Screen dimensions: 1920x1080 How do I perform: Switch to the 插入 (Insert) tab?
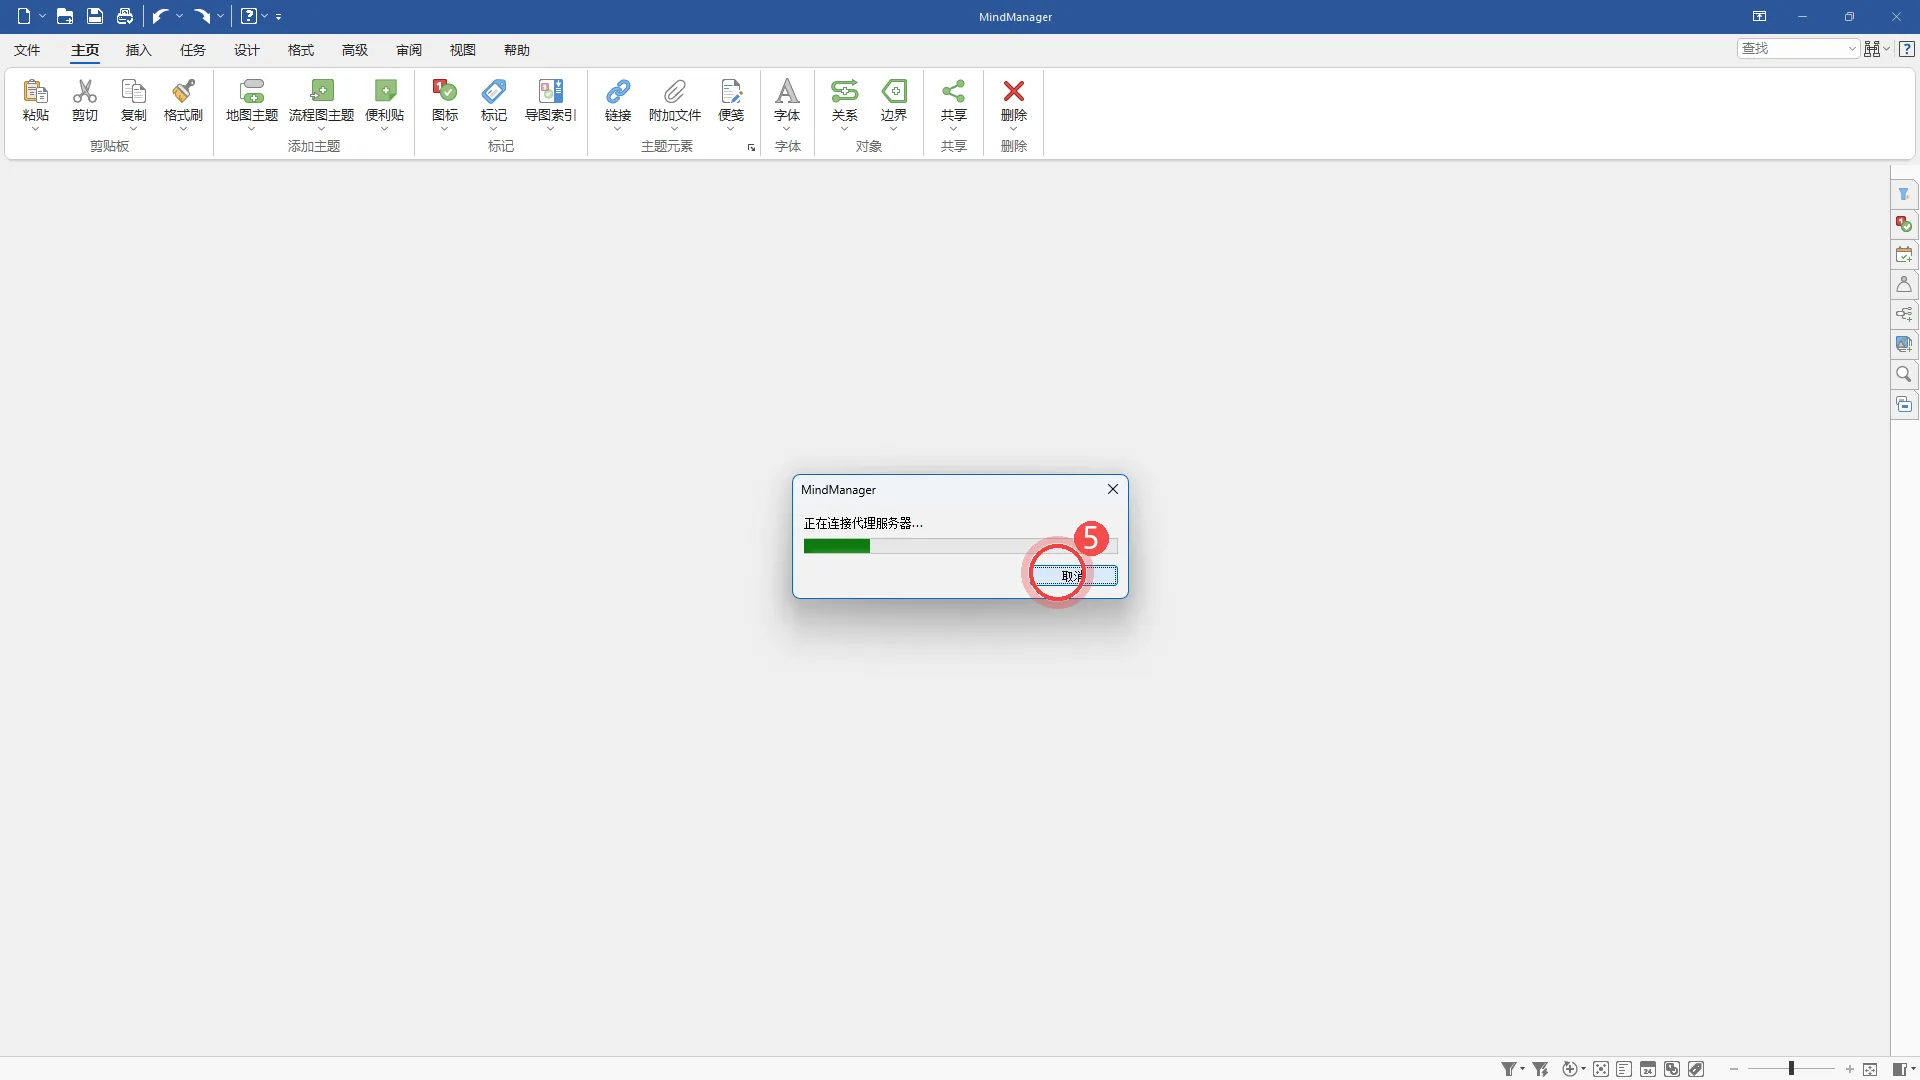pos(138,50)
